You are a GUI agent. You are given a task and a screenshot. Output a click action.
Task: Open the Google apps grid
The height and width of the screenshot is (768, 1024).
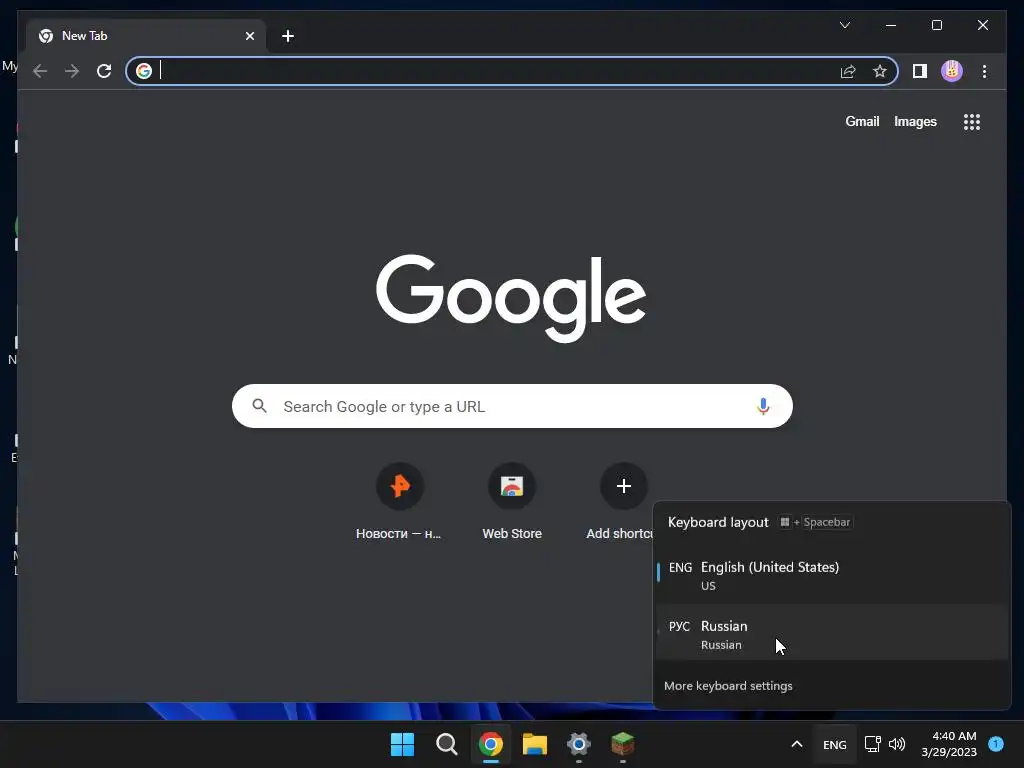[x=972, y=122]
